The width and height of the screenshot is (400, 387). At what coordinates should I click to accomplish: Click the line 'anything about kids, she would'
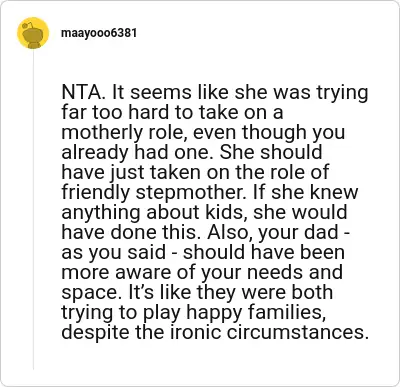coord(204,212)
